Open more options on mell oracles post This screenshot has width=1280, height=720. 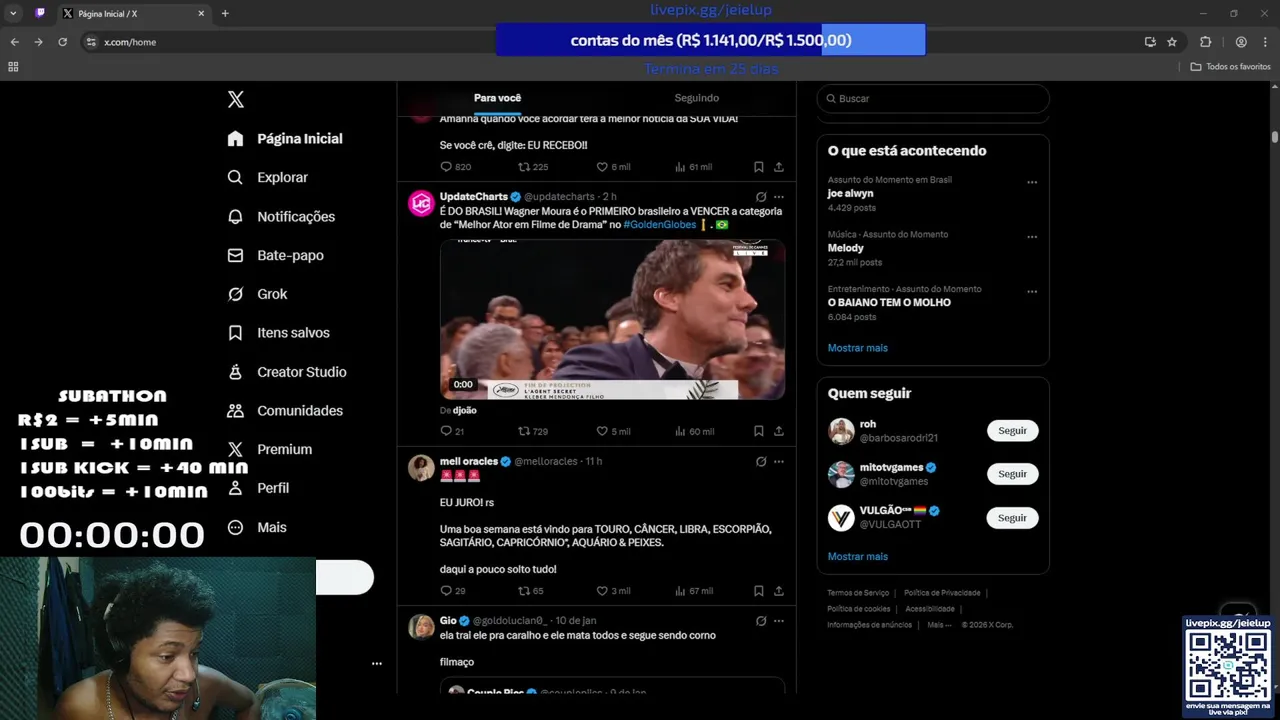pyautogui.click(x=779, y=462)
